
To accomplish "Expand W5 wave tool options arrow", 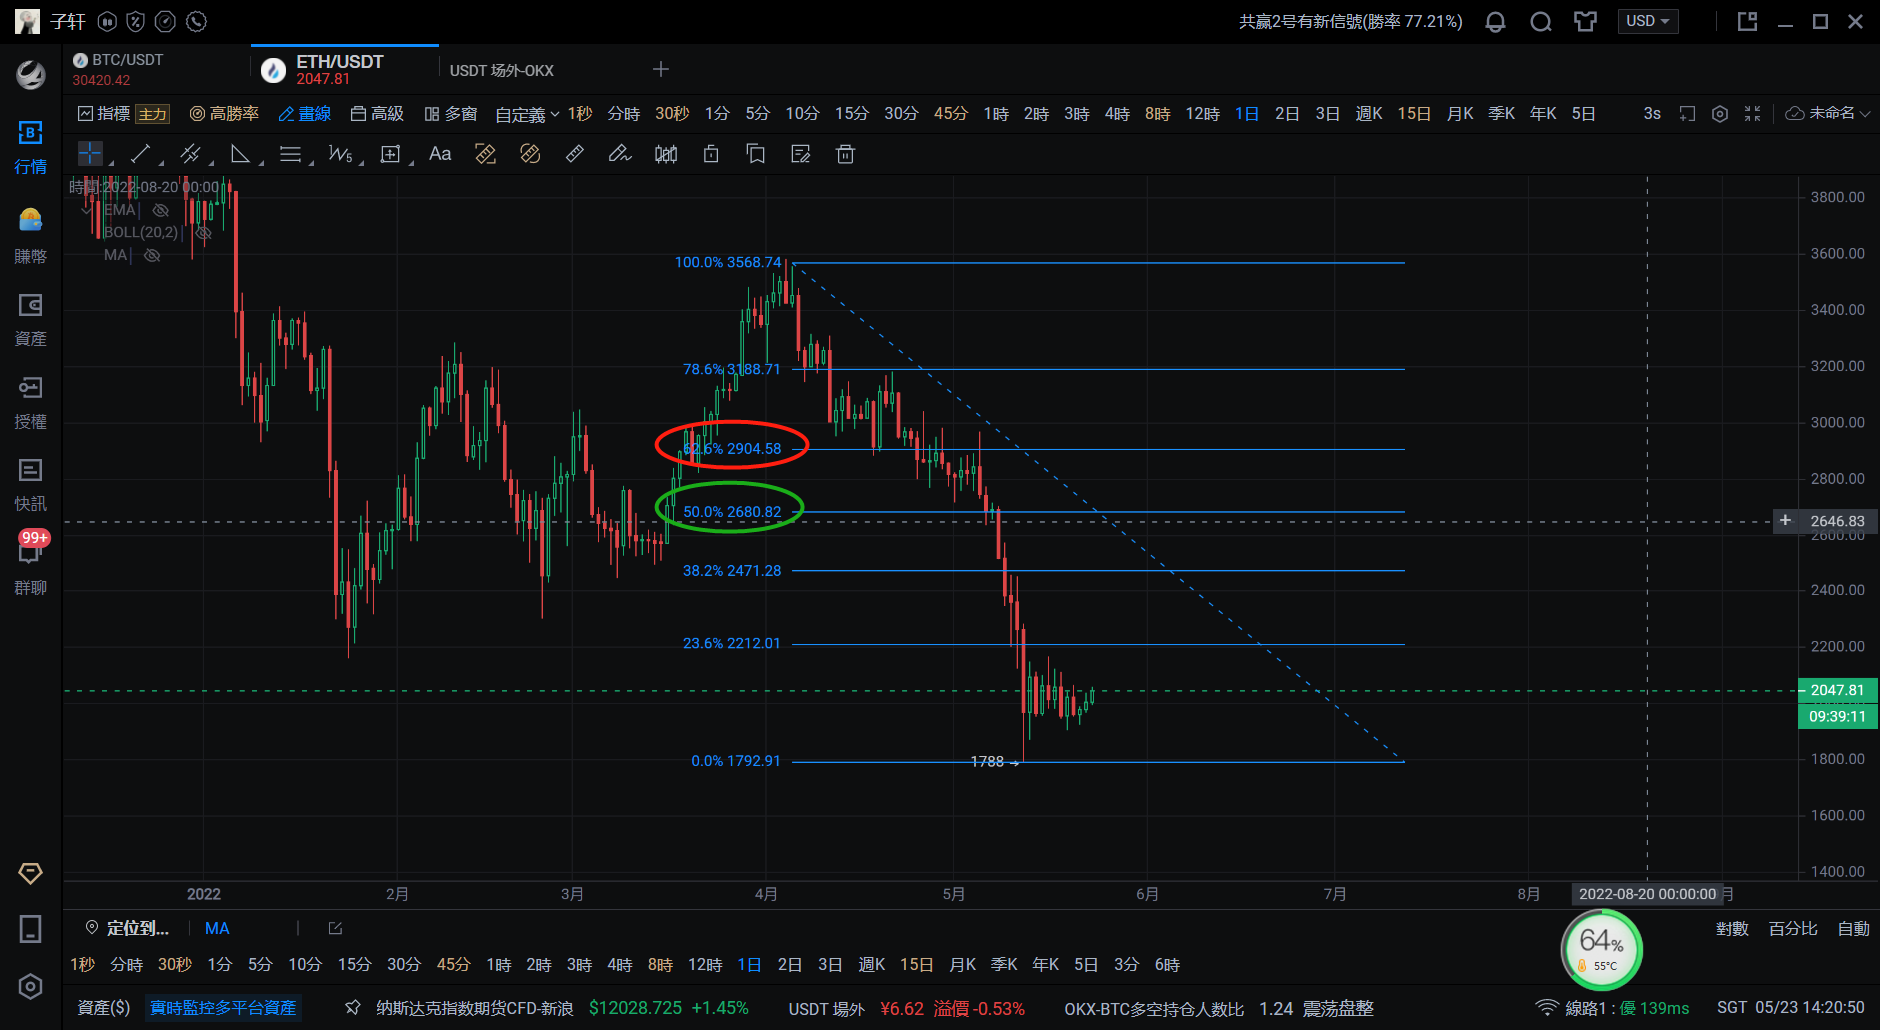I will coord(361,162).
